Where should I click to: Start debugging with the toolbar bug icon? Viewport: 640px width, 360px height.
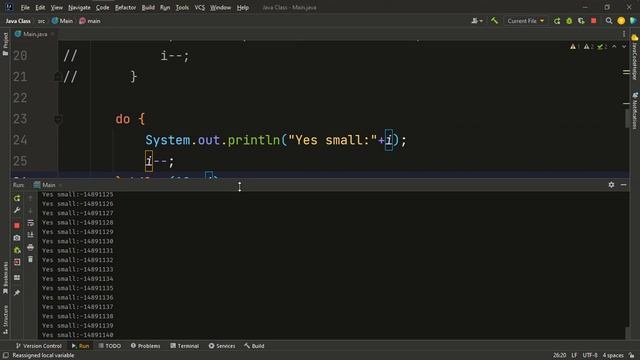(x=569, y=21)
